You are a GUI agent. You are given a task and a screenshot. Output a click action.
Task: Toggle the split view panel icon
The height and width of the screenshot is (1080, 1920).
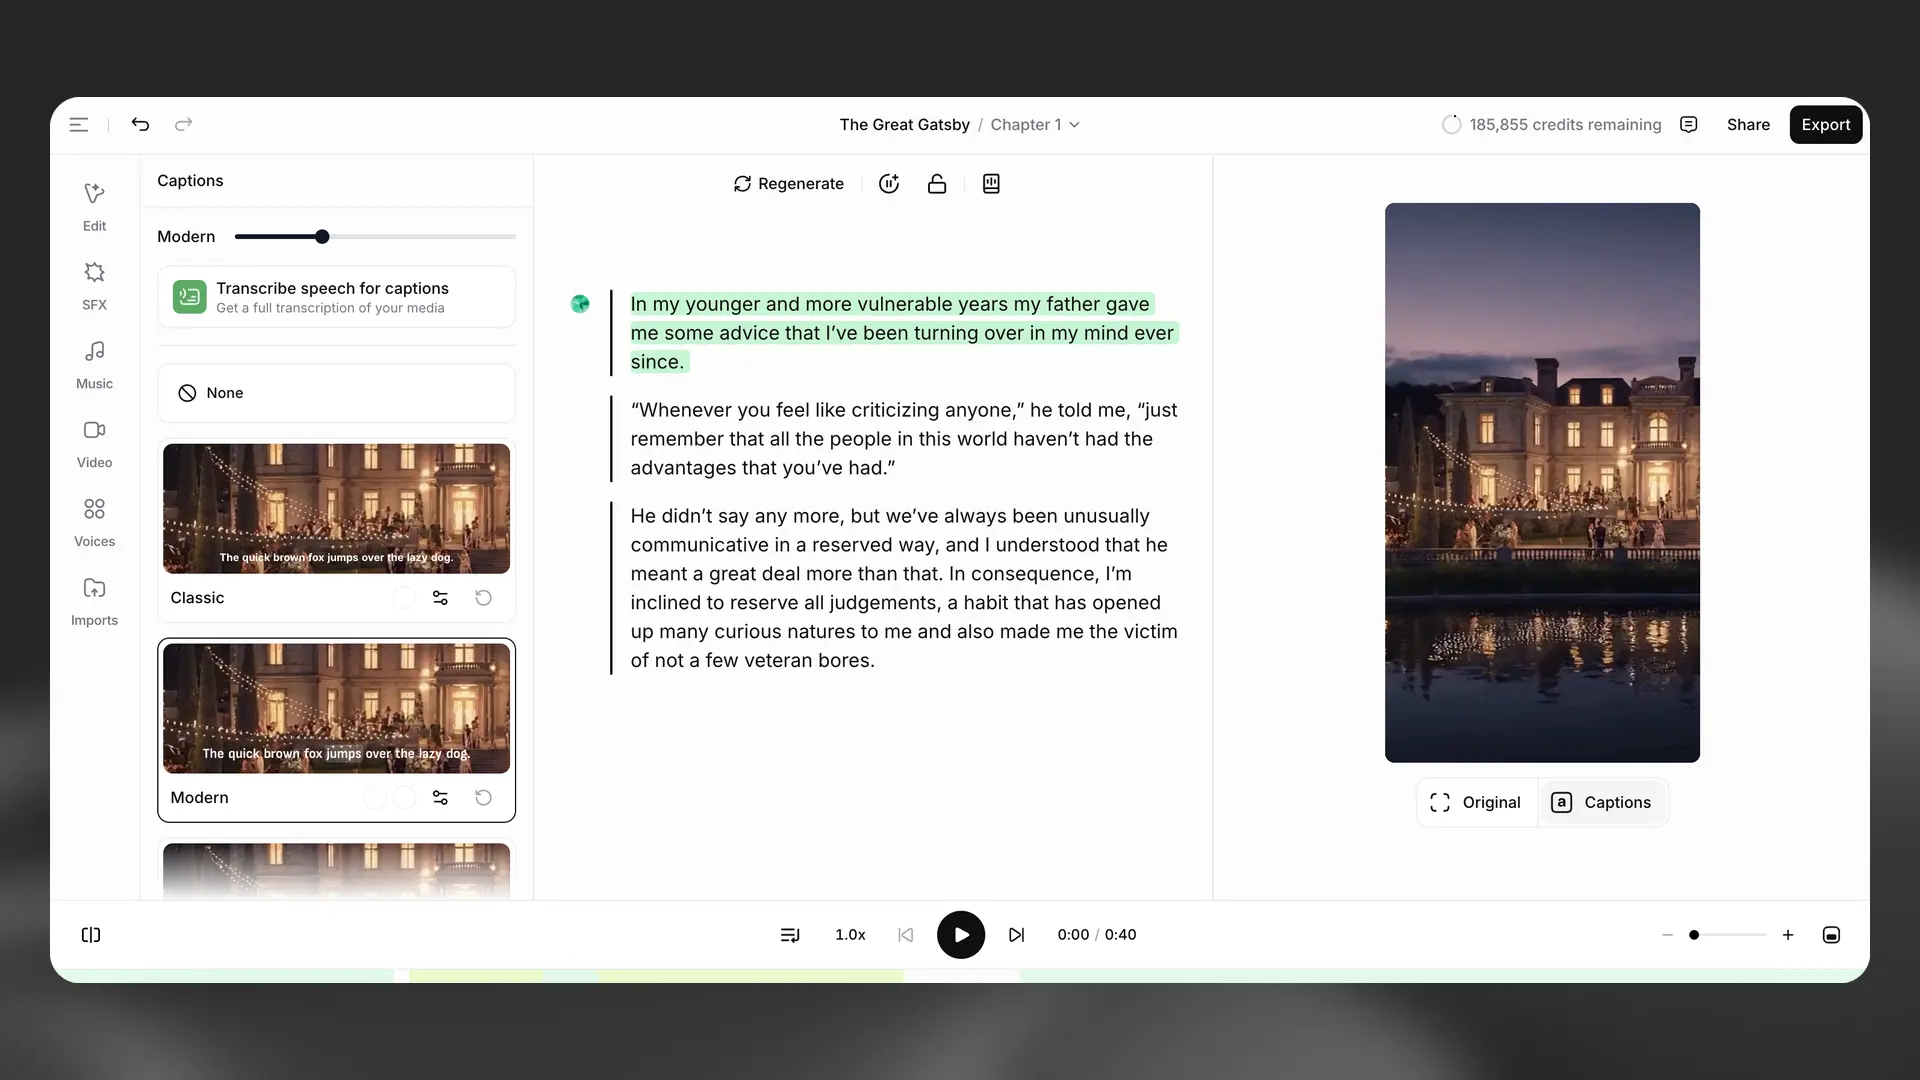[91, 935]
